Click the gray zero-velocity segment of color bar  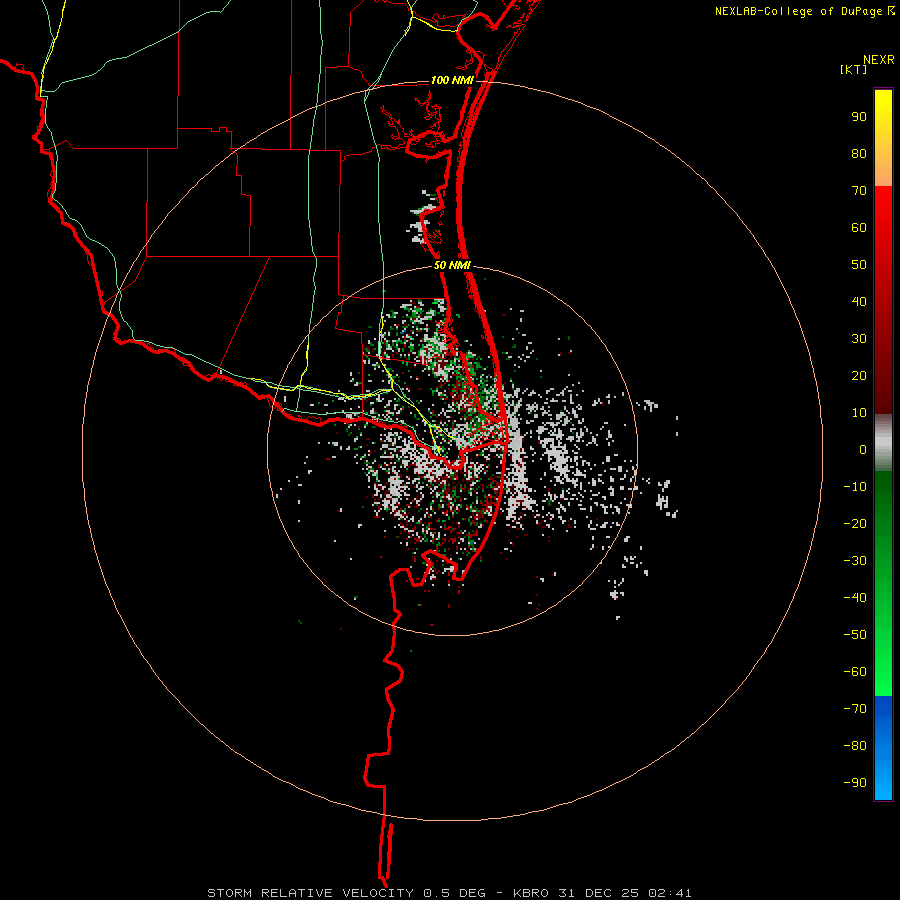tap(883, 443)
